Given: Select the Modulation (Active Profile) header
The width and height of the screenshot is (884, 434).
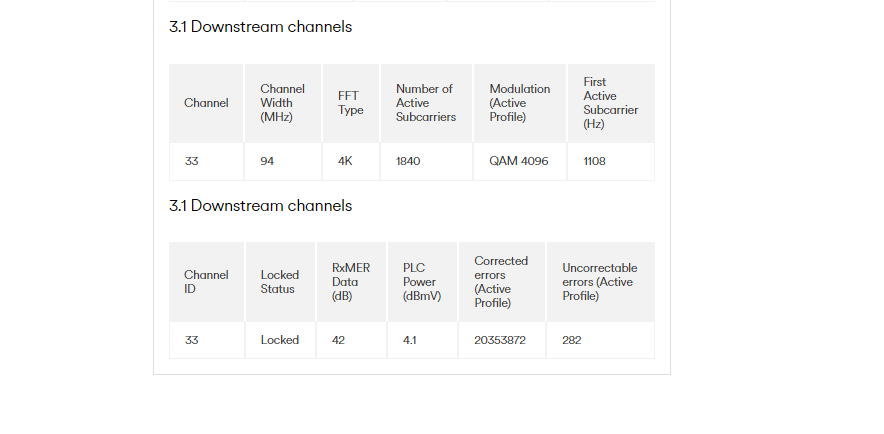Looking at the screenshot, I should (520, 103).
